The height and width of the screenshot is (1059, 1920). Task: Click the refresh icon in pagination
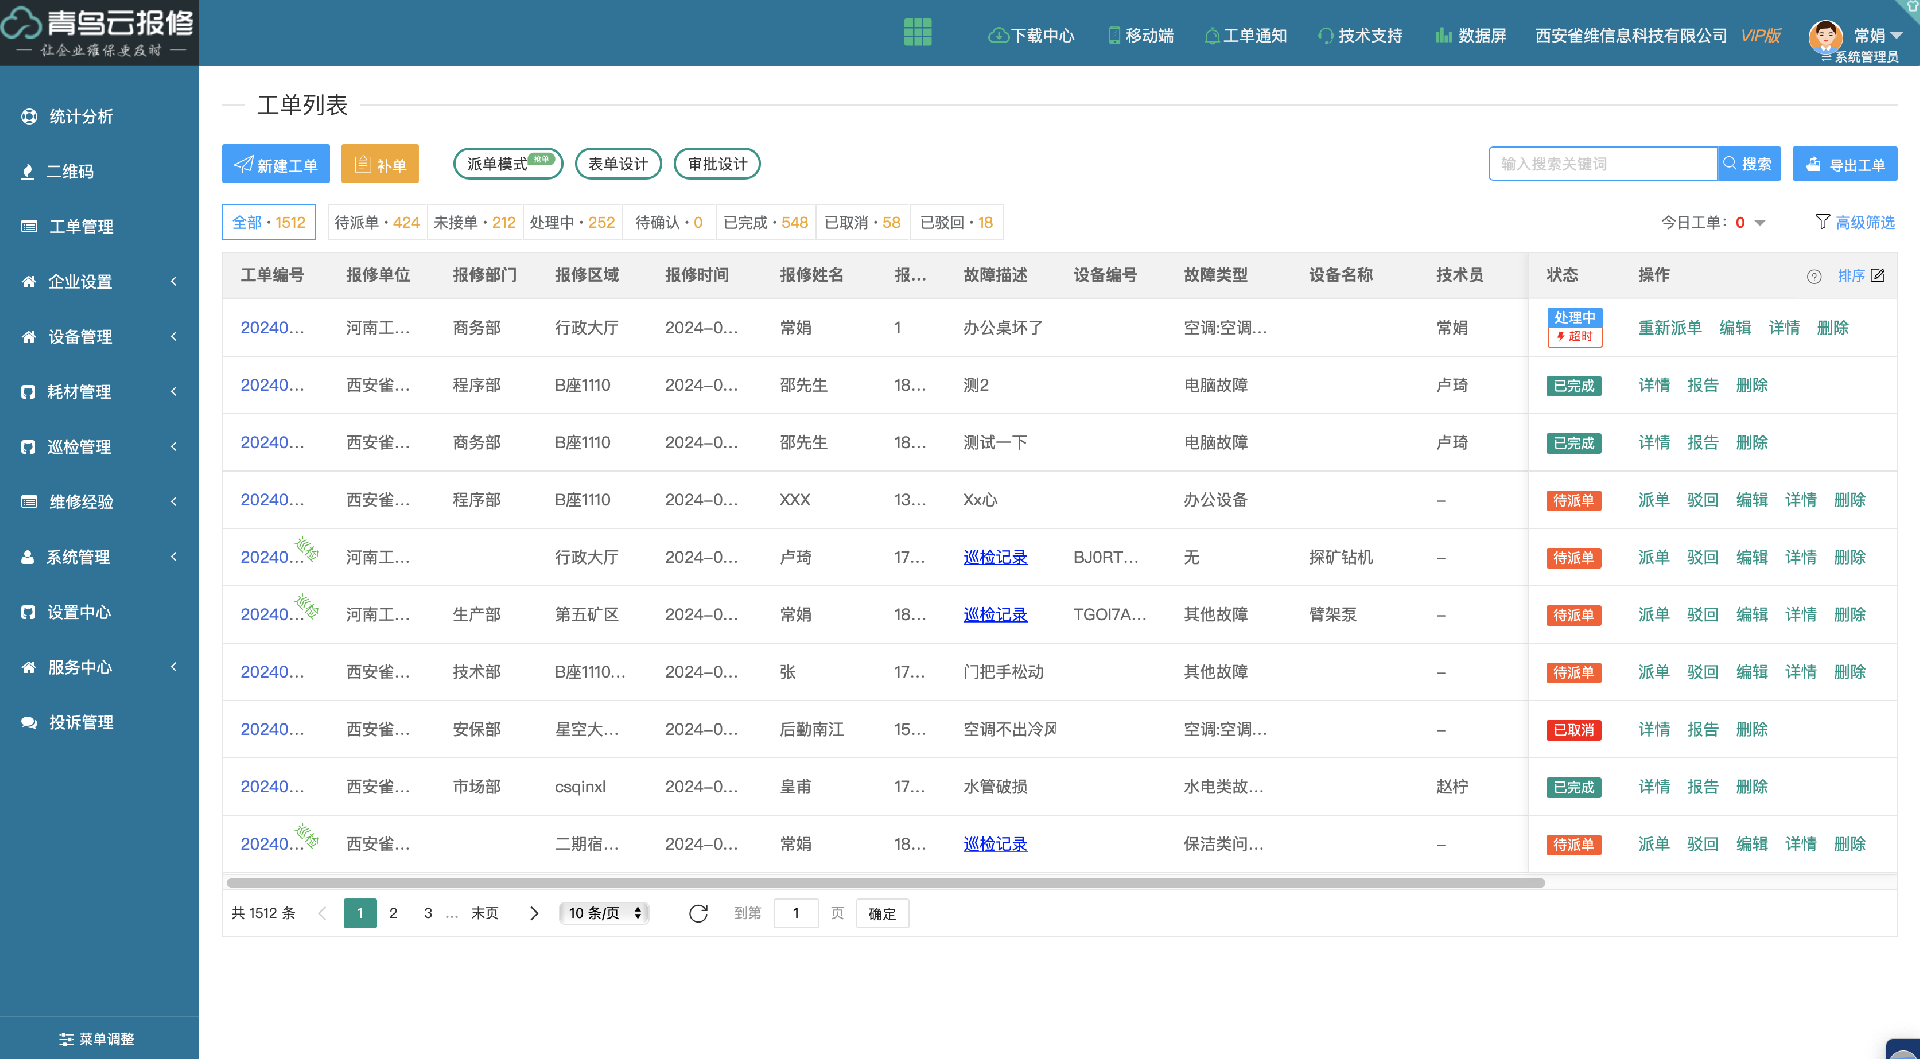point(698,913)
